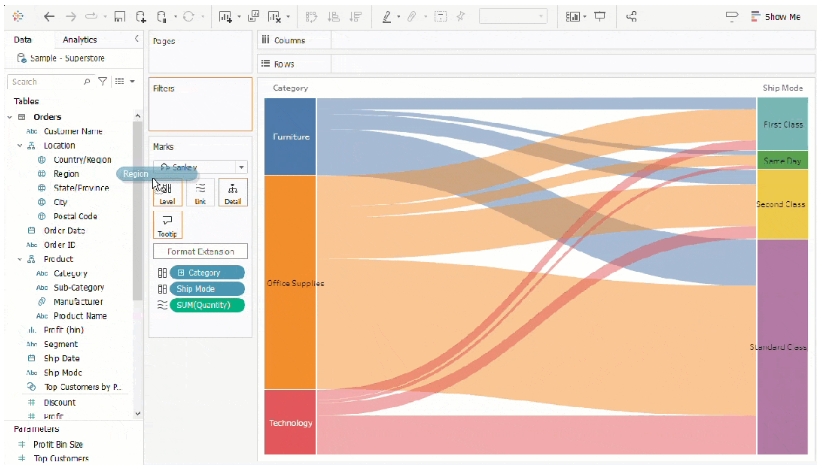The width and height of the screenshot is (822, 469).
Task: Open the Show Me panel
Action: click(775, 17)
